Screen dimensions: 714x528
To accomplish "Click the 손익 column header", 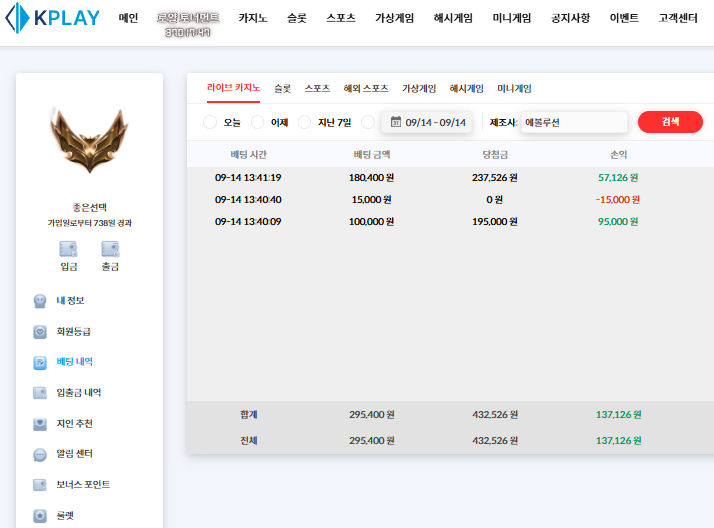I will click(x=618, y=155).
